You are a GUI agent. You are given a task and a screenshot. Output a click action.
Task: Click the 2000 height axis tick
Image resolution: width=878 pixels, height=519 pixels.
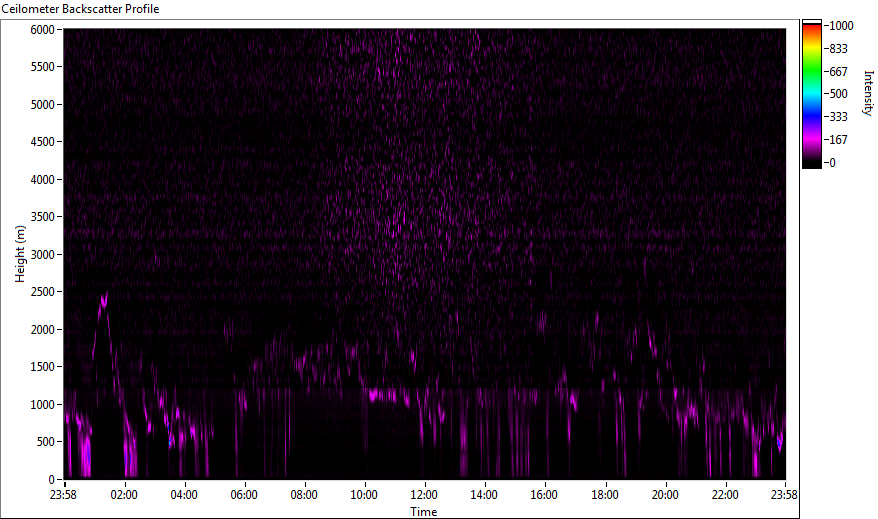(x=43, y=330)
